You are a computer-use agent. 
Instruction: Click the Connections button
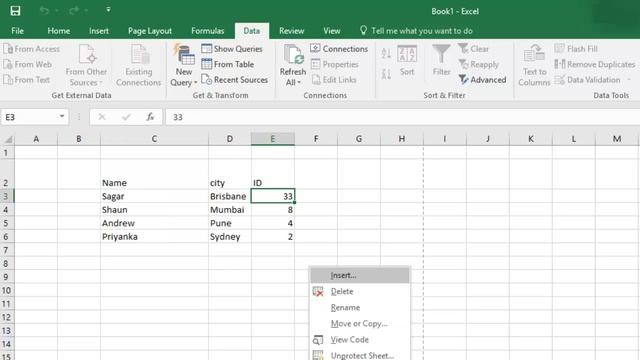point(339,49)
